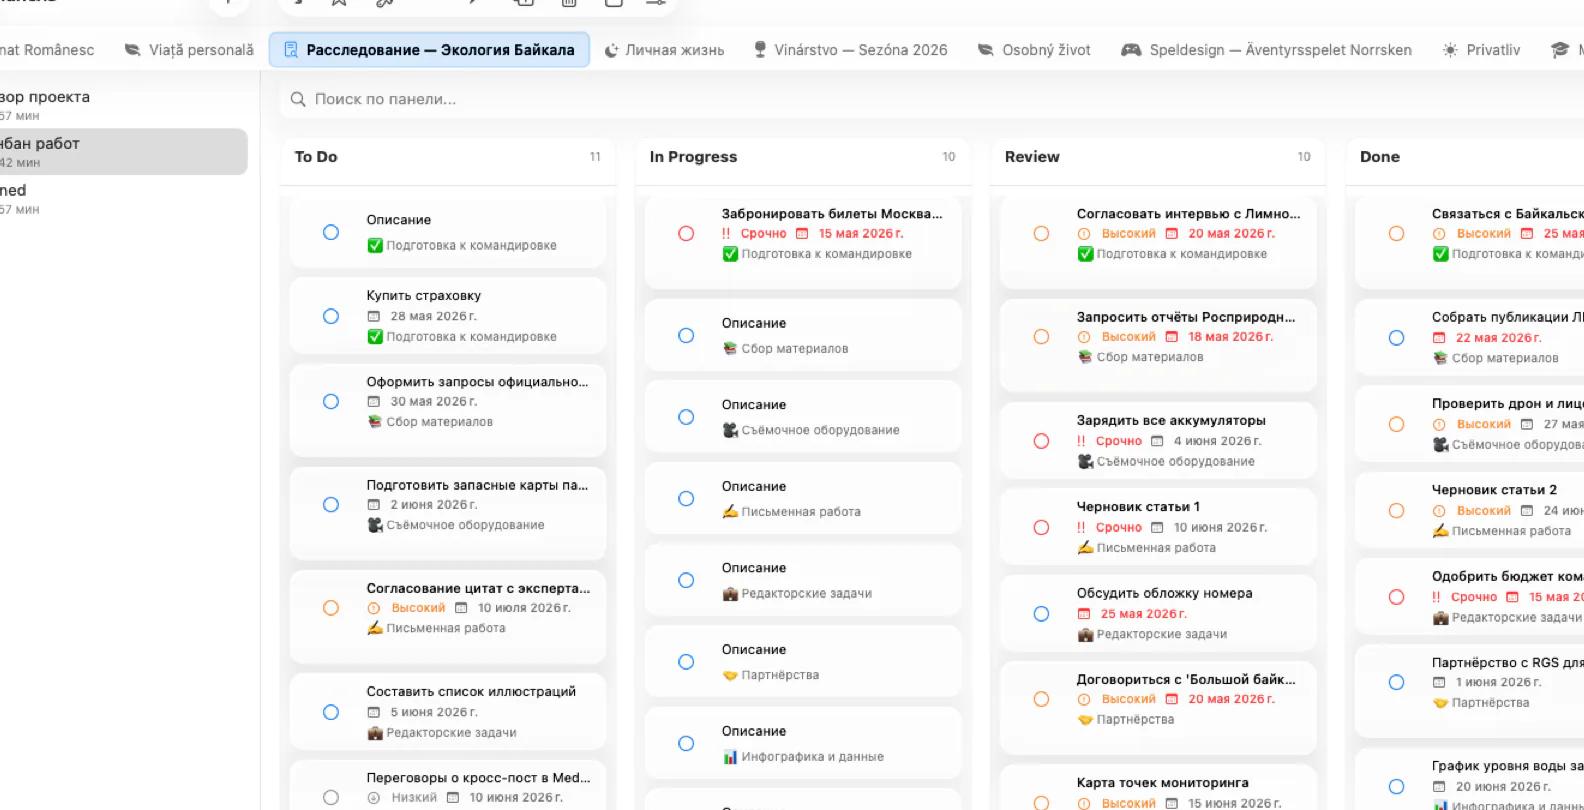Toggle circle for Запросить отчёты Росприродн
Screen dimensions: 1584x810
[x=1041, y=337]
